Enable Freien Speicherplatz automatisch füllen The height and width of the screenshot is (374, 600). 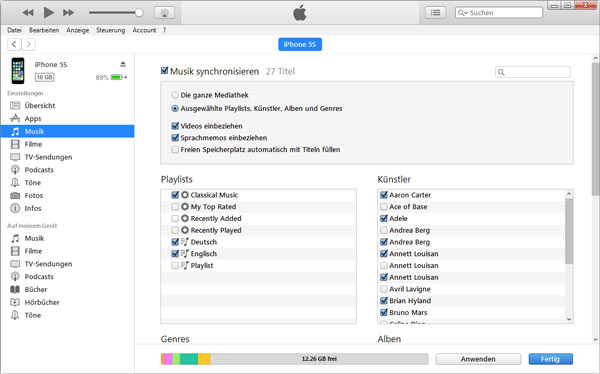175,150
